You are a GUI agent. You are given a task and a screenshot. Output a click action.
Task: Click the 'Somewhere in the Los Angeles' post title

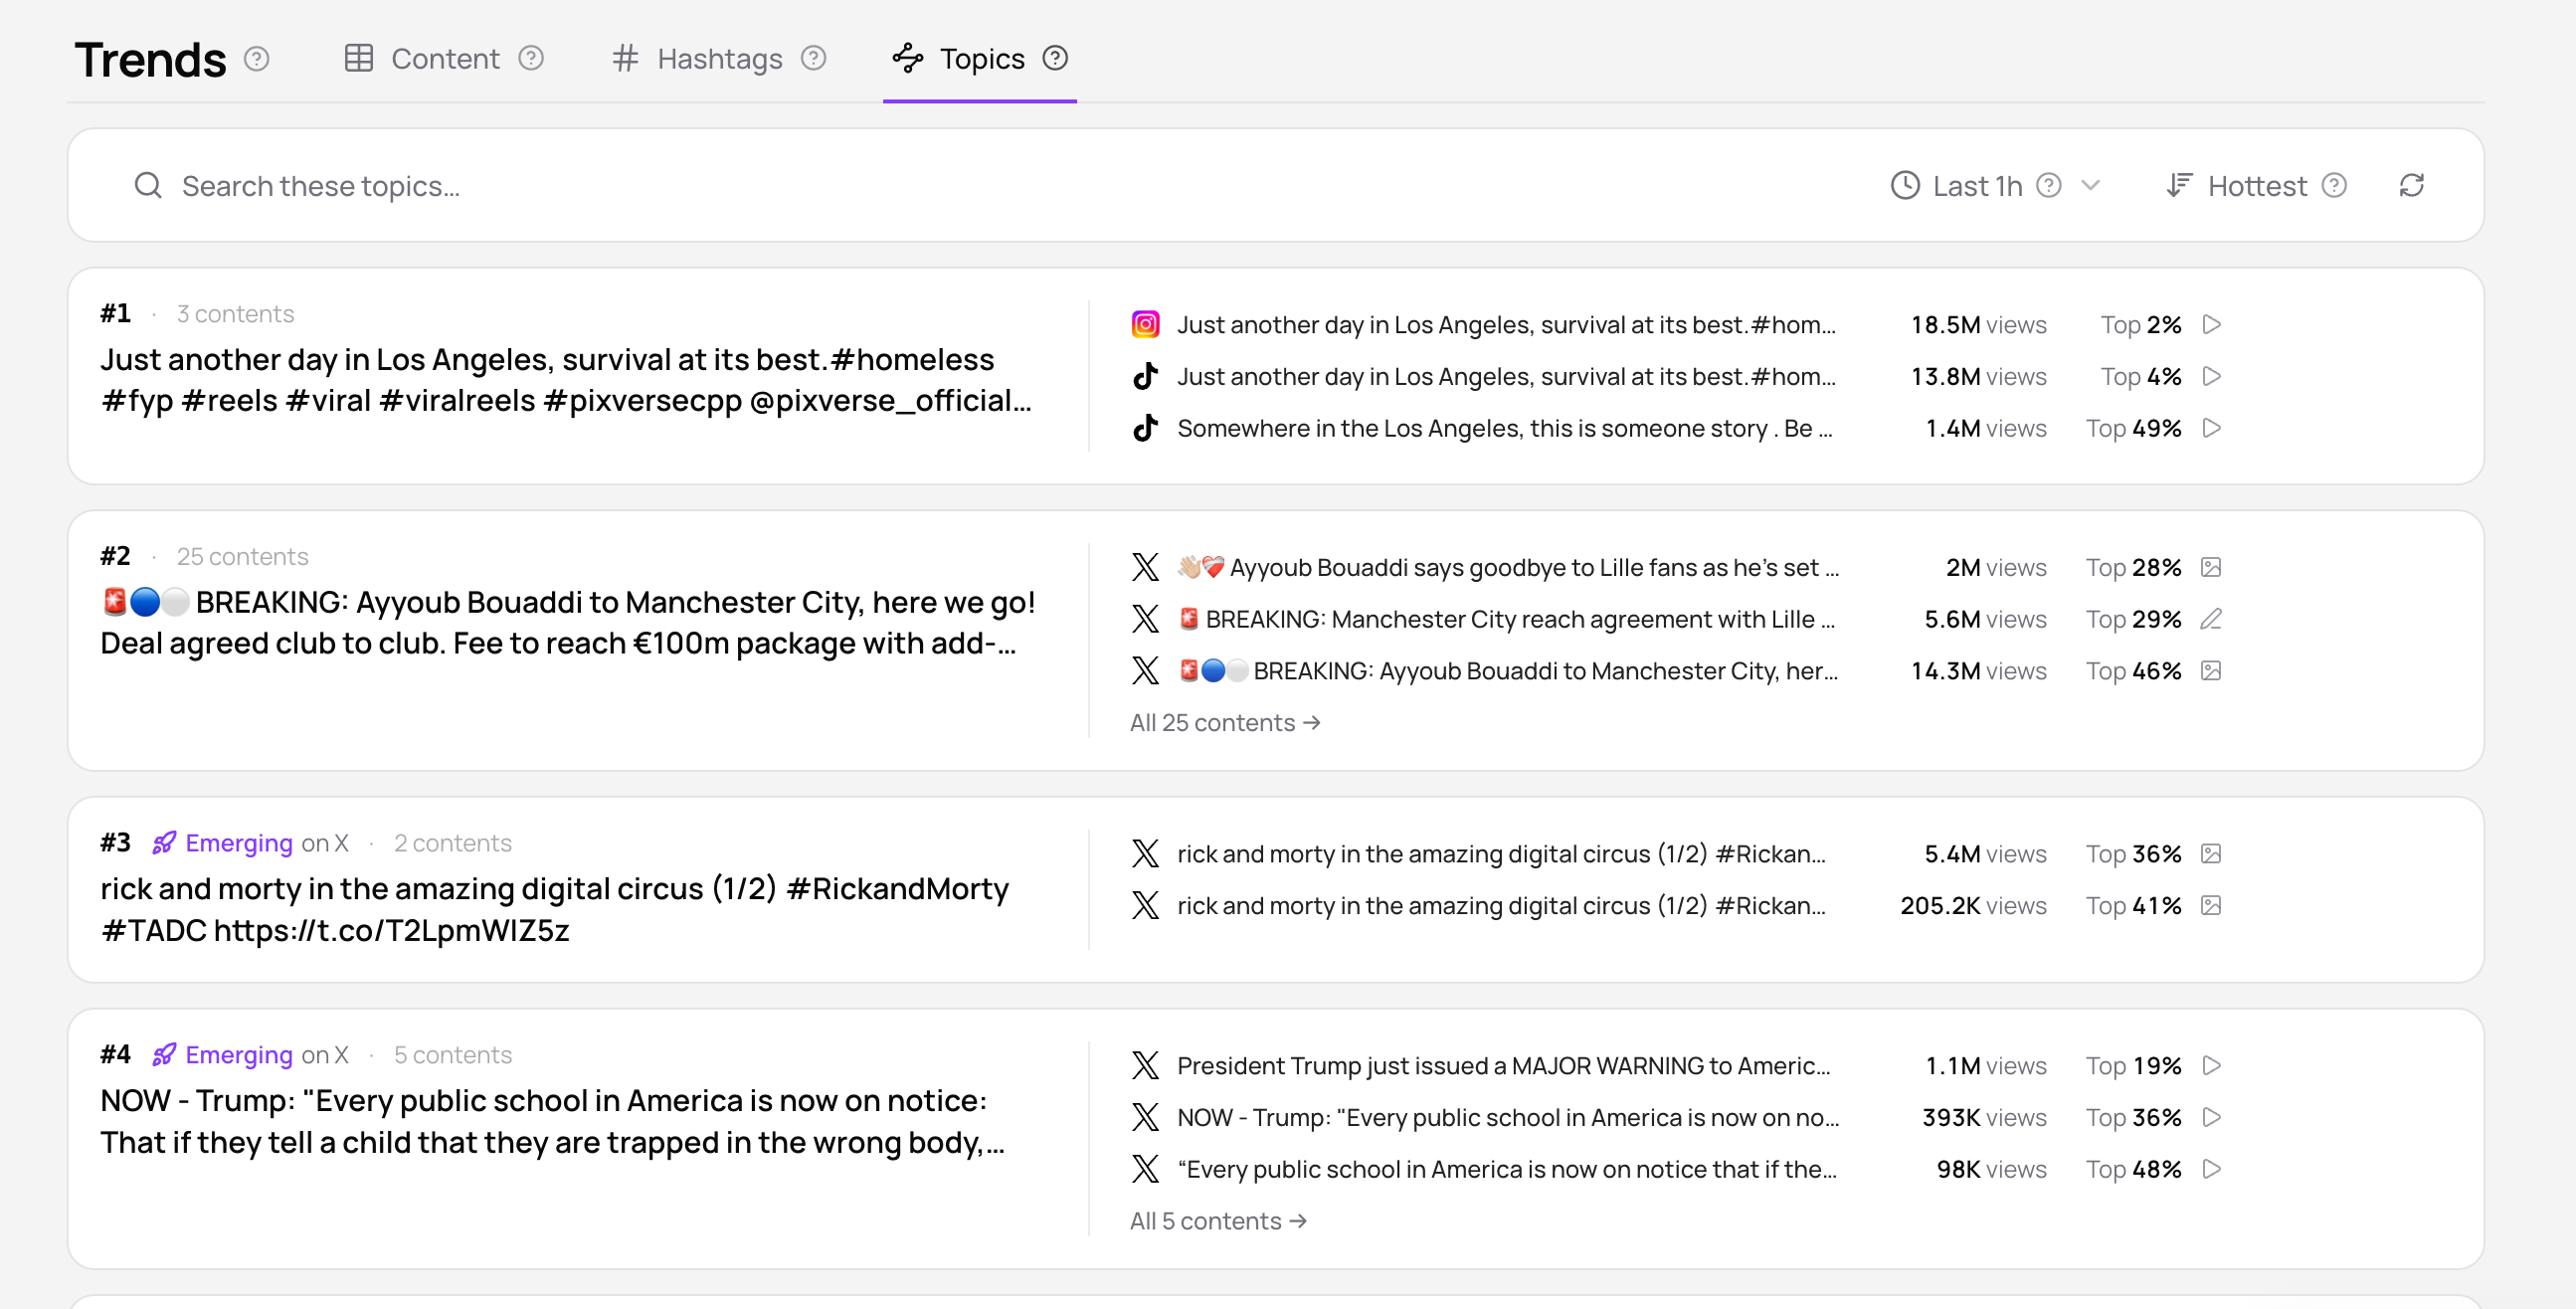(1505, 429)
